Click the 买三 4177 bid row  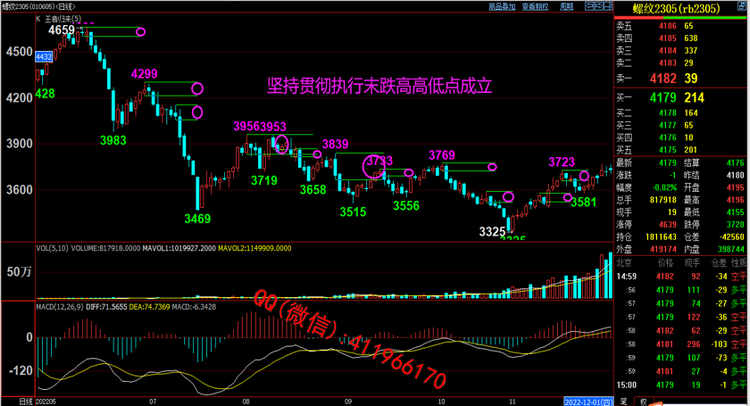pyautogui.click(x=681, y=126)
